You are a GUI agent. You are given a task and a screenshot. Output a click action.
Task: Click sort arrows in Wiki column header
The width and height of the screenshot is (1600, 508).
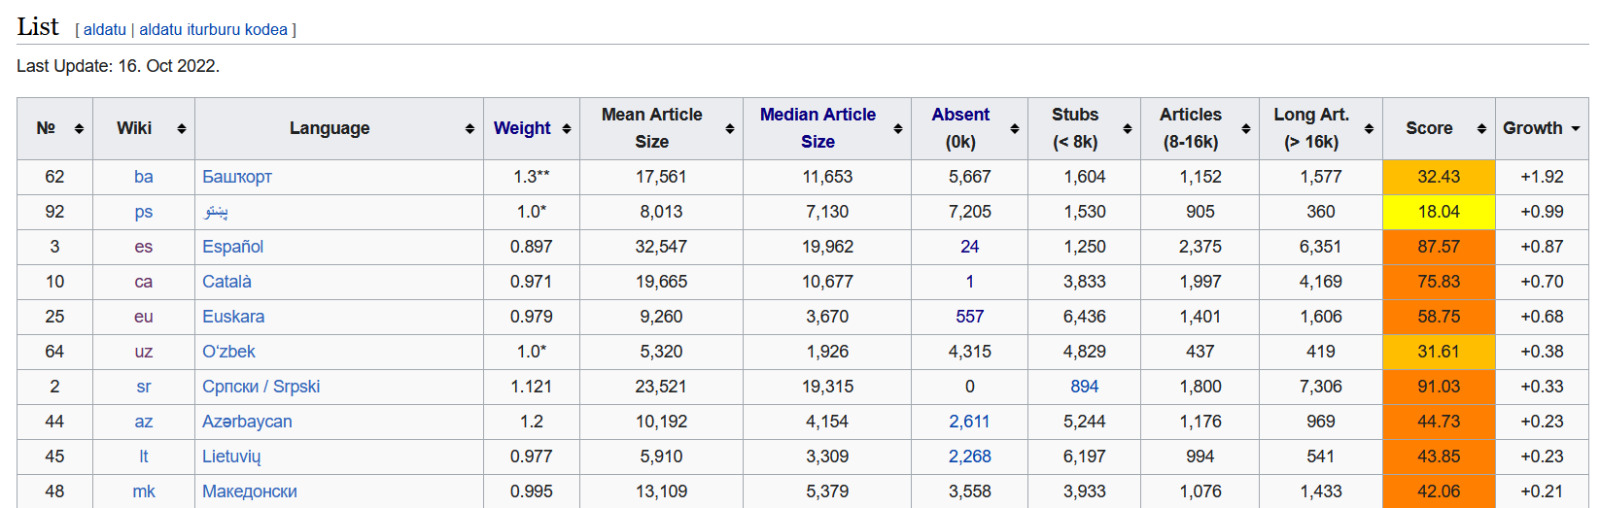pyautogui.click(x=181, y=129)
